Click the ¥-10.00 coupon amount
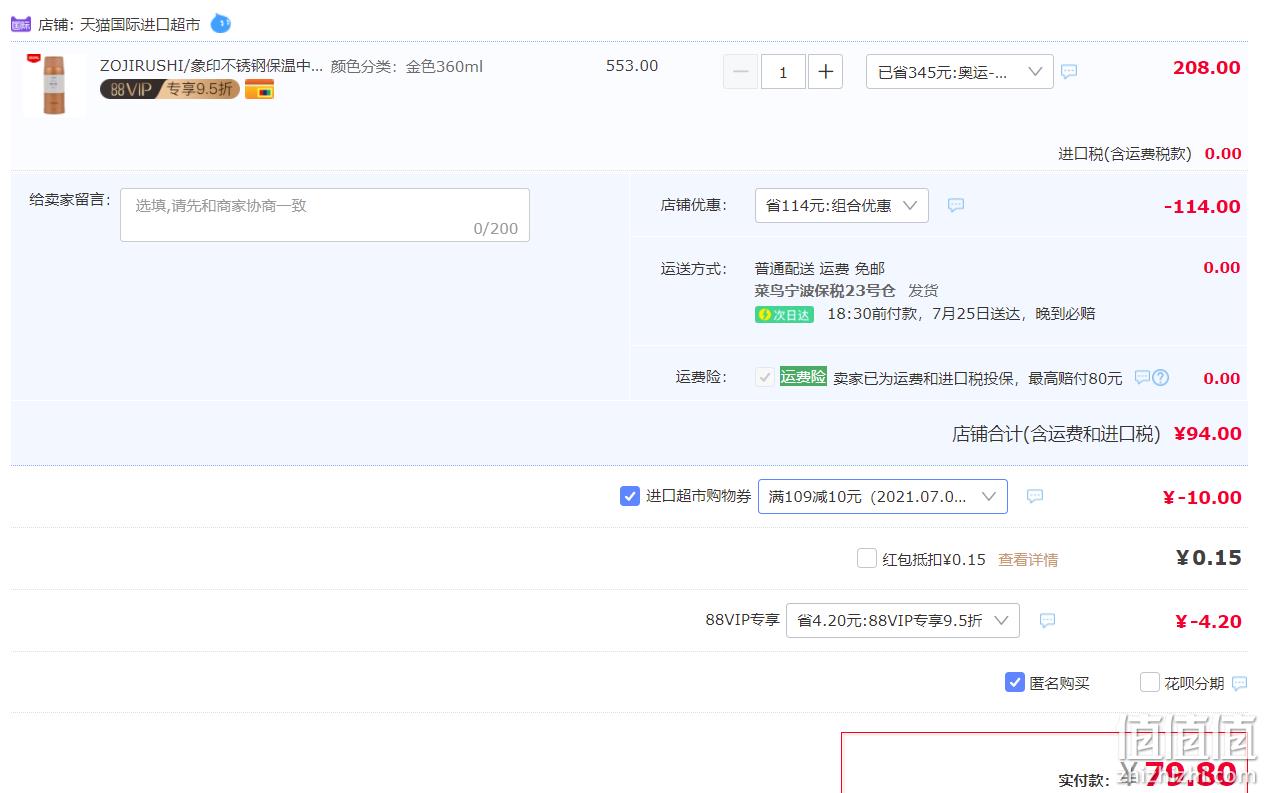 [1202, 498]
